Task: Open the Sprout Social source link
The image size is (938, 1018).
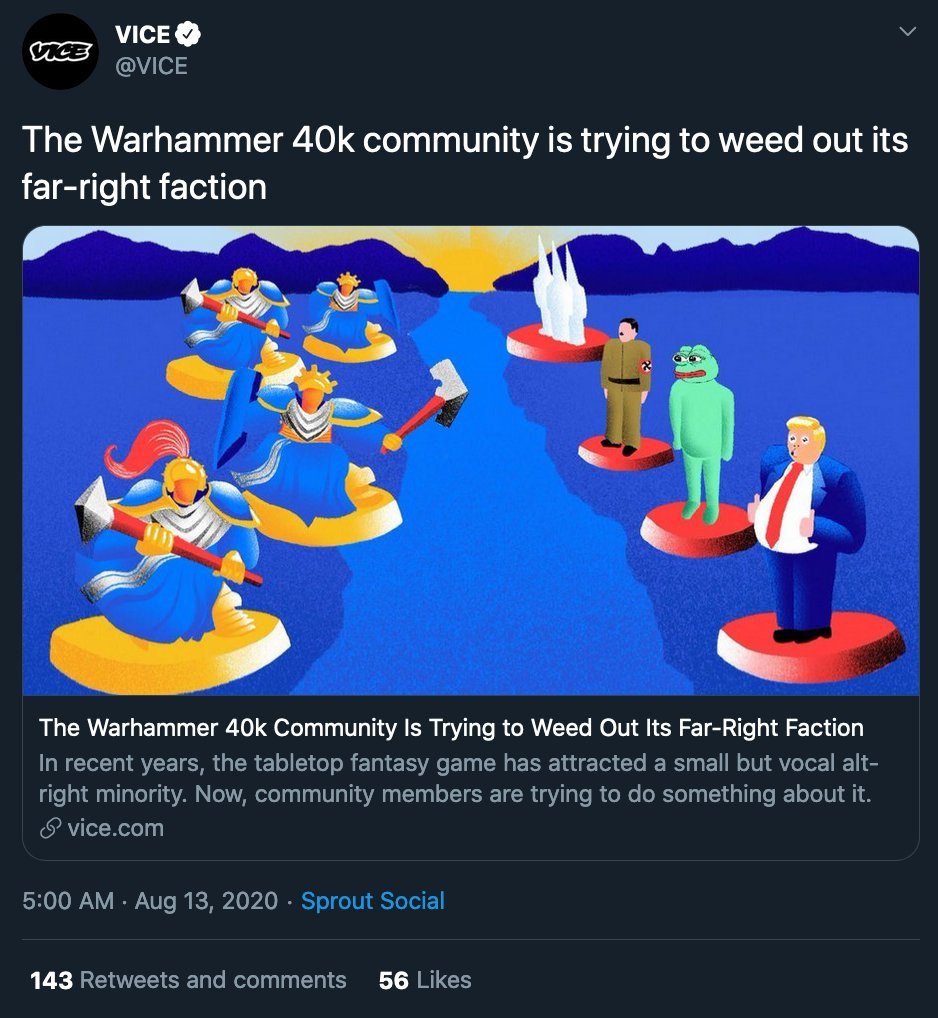Action: 373,901
